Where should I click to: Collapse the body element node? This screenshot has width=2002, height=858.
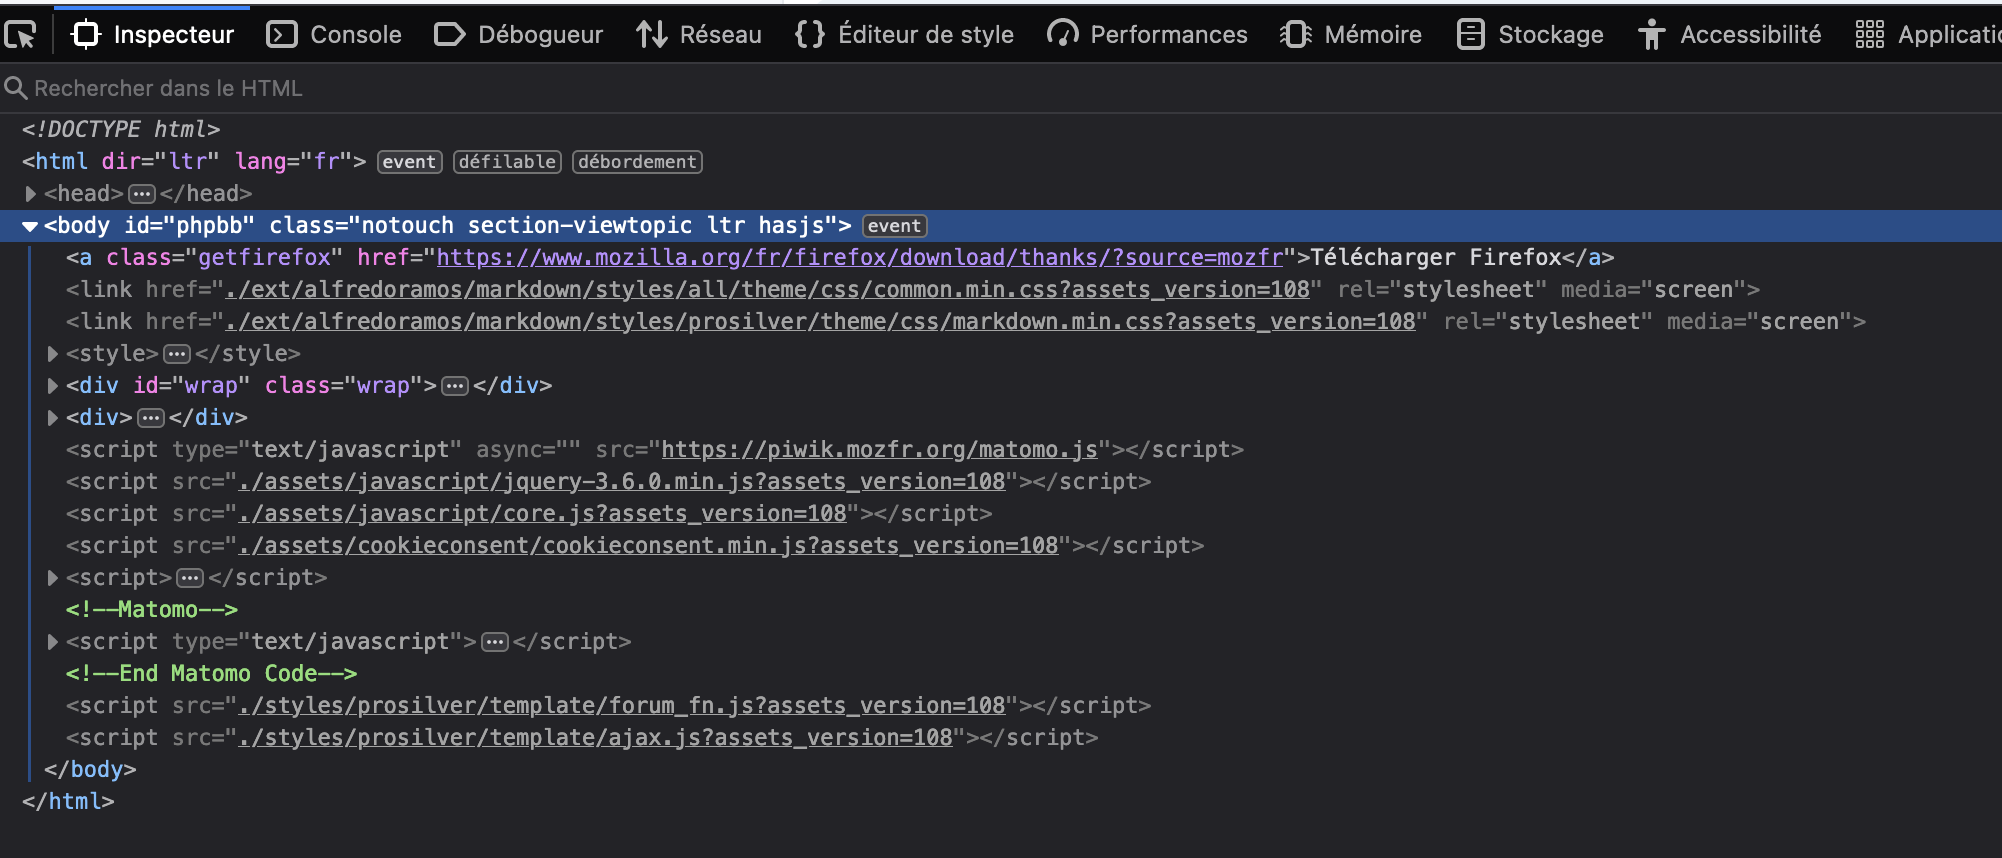click(30, 226)
